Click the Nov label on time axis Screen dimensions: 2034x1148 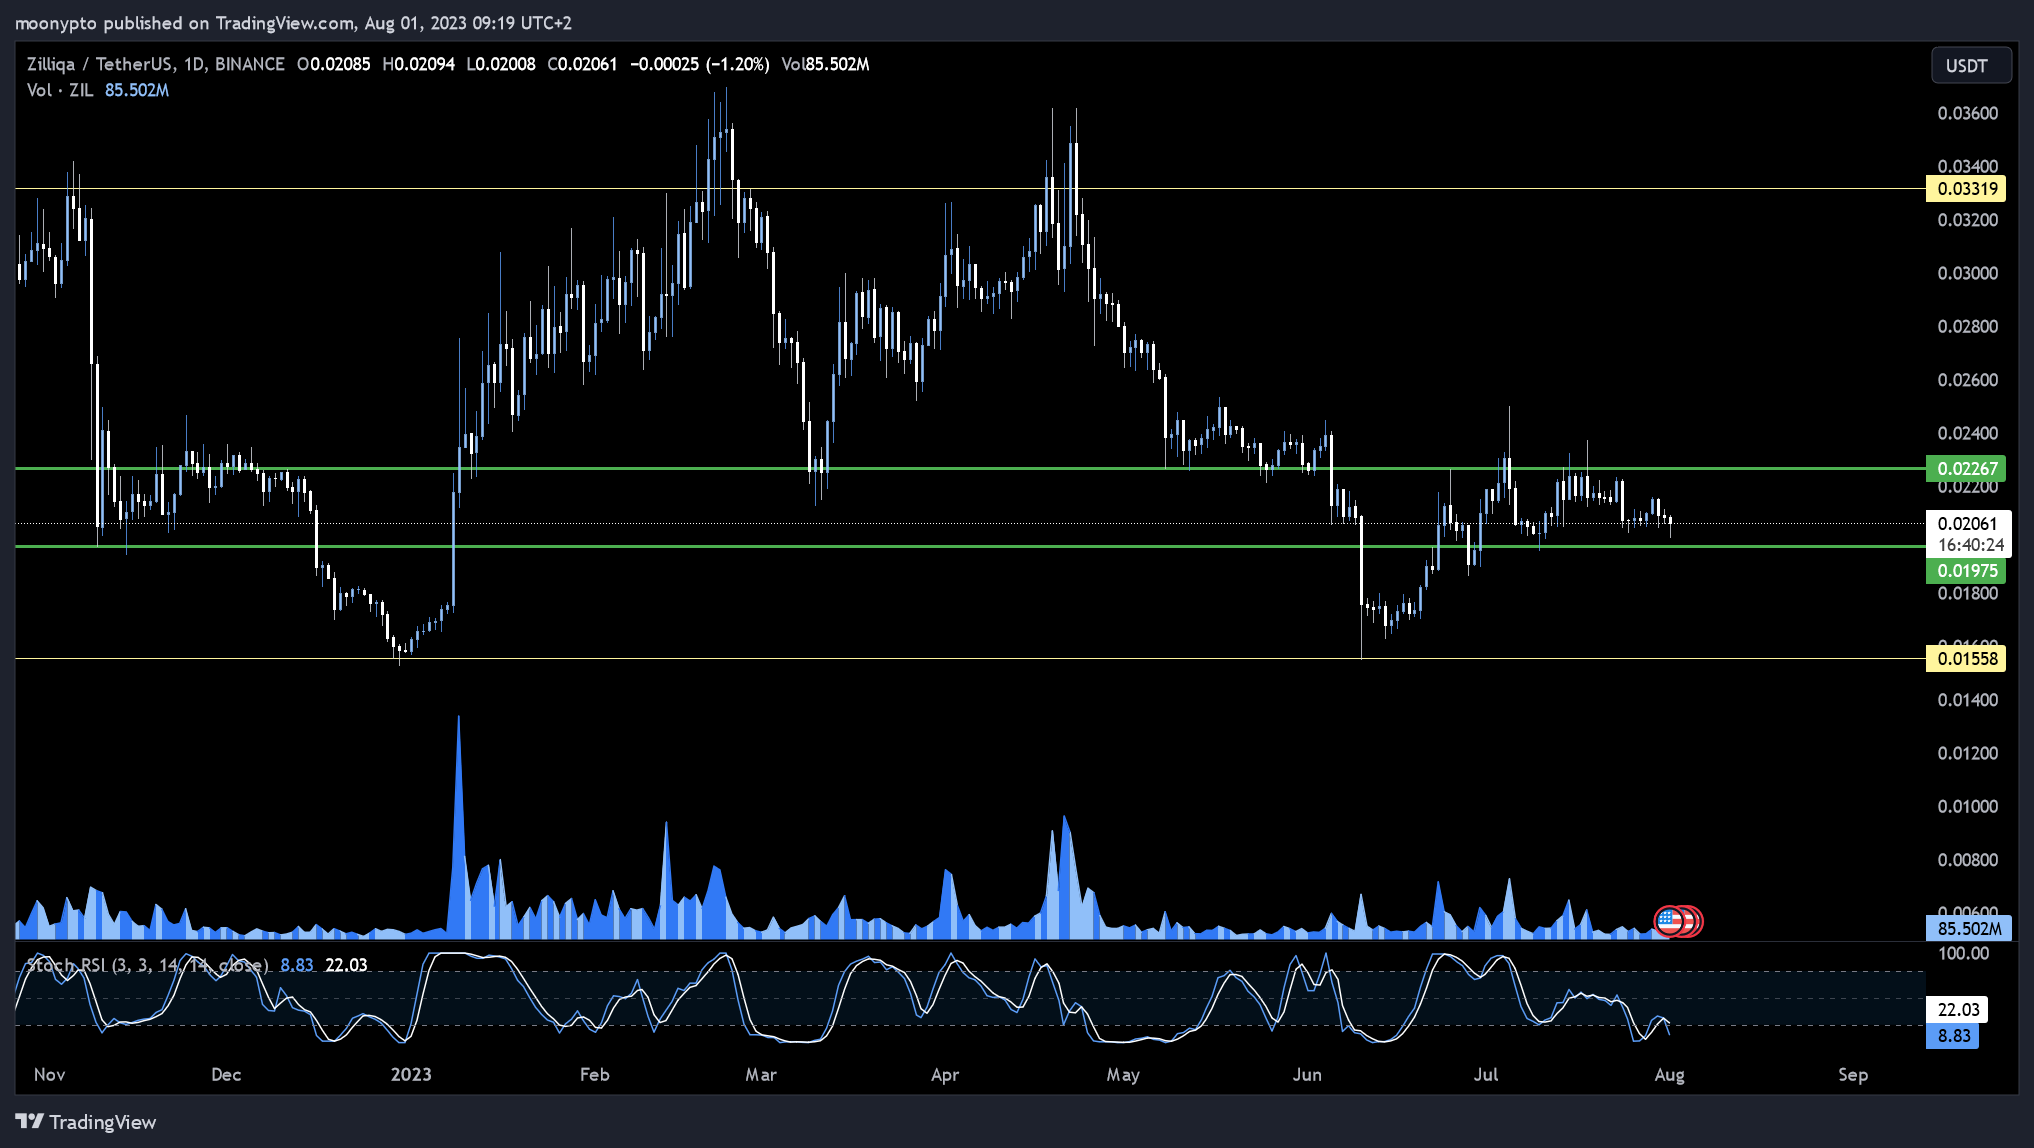[x=49, y=1075]
